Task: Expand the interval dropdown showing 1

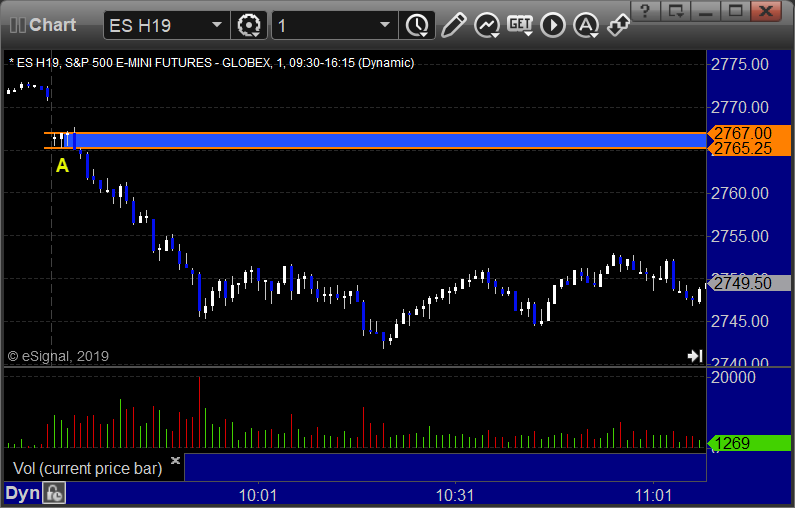Action: click(385, 25)
